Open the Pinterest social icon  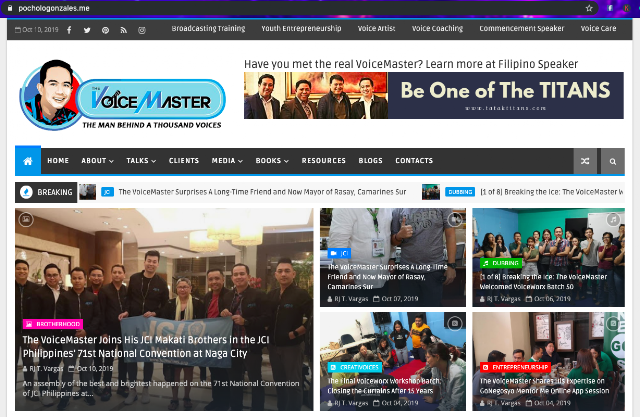tap(105, 30)
